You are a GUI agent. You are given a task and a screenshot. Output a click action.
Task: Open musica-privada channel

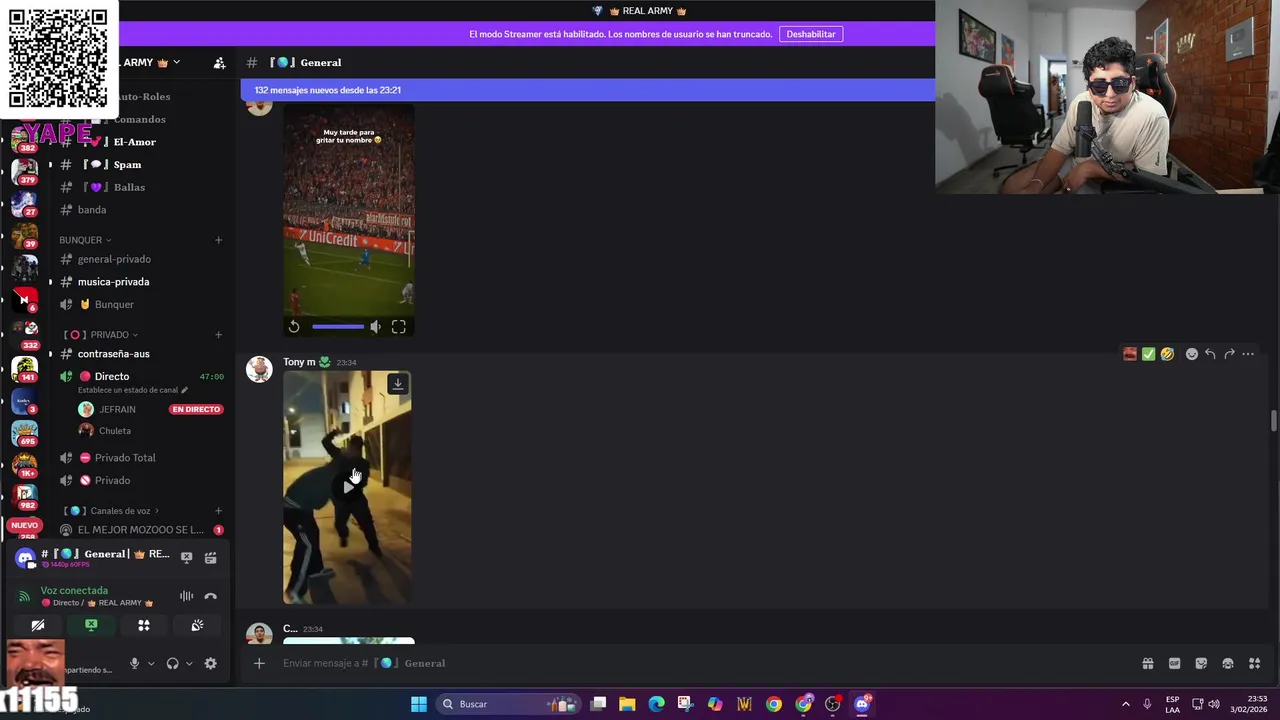(x=113, y=282)
